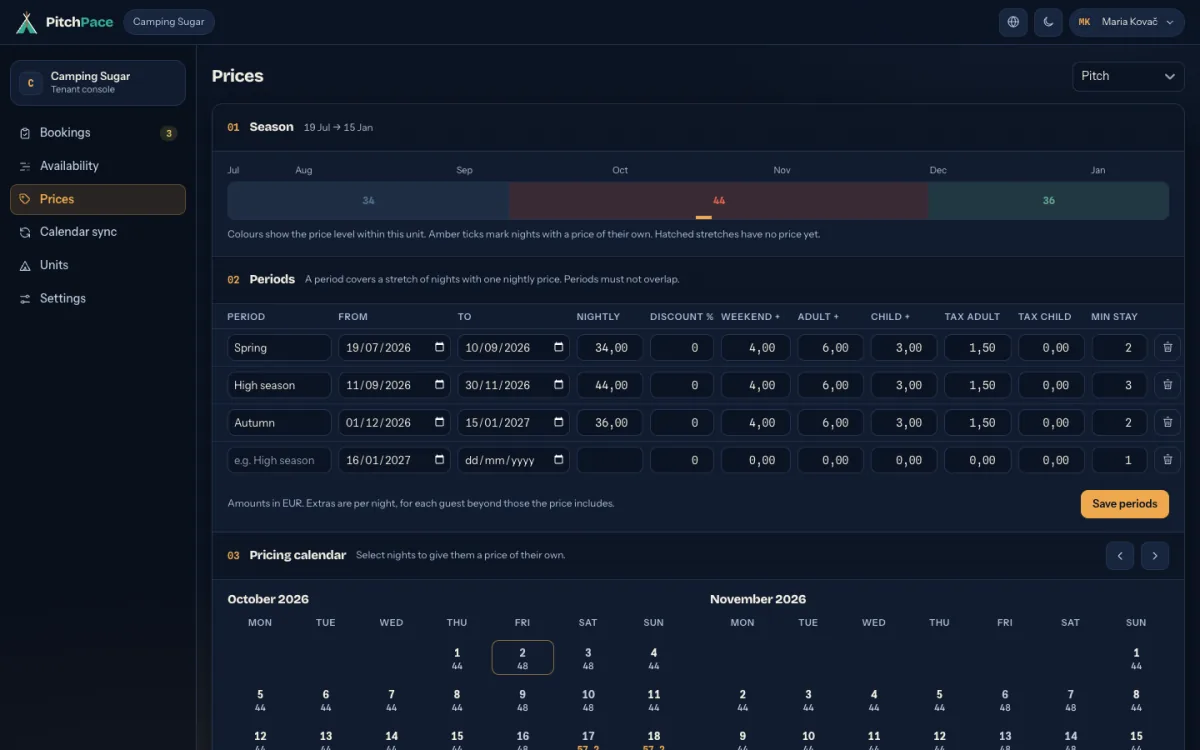This screenshot has width=1200, height=750.
Task: Delete the High season period row
Action: pos(1167,385)
